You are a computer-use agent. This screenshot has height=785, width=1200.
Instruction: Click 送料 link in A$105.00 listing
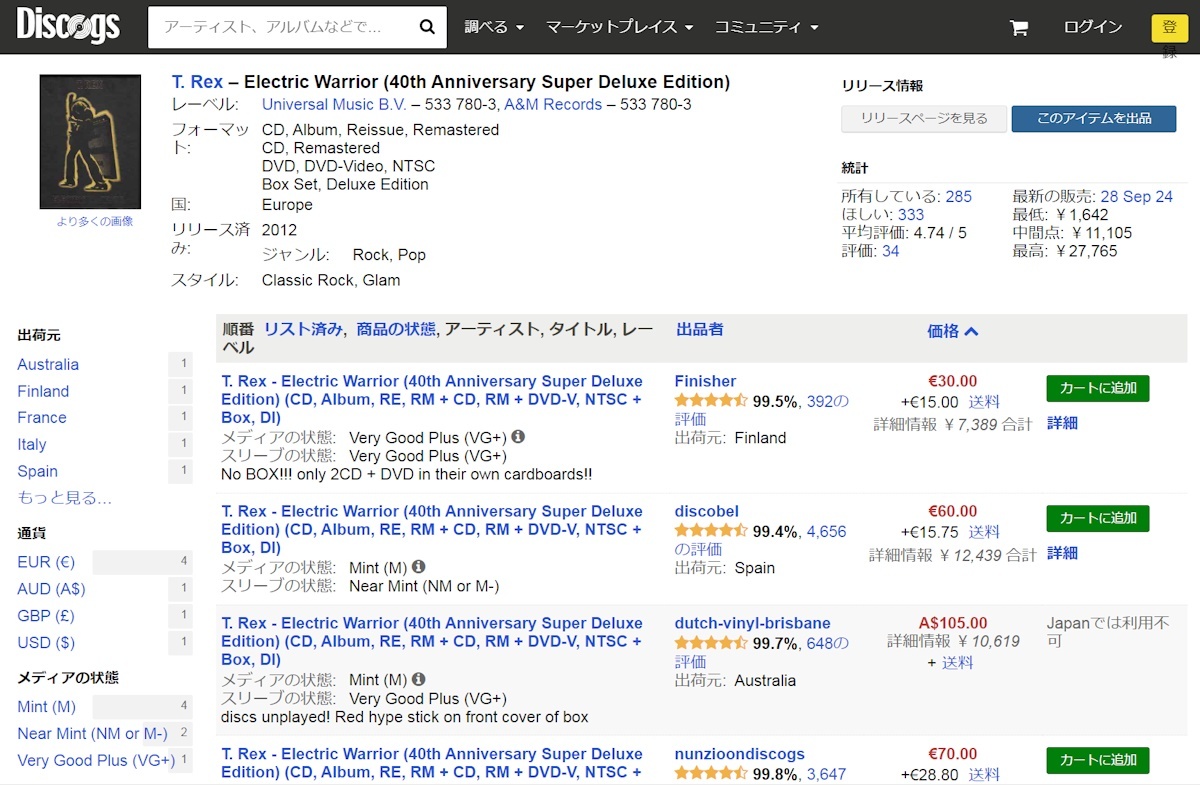[957, 662]
